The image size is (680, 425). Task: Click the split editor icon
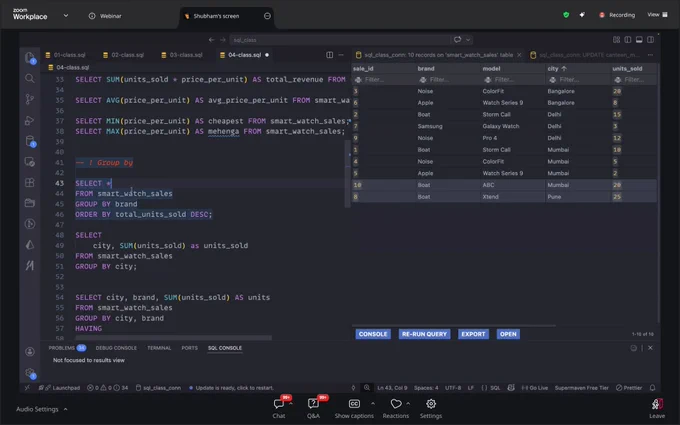(x=330, y=55)
